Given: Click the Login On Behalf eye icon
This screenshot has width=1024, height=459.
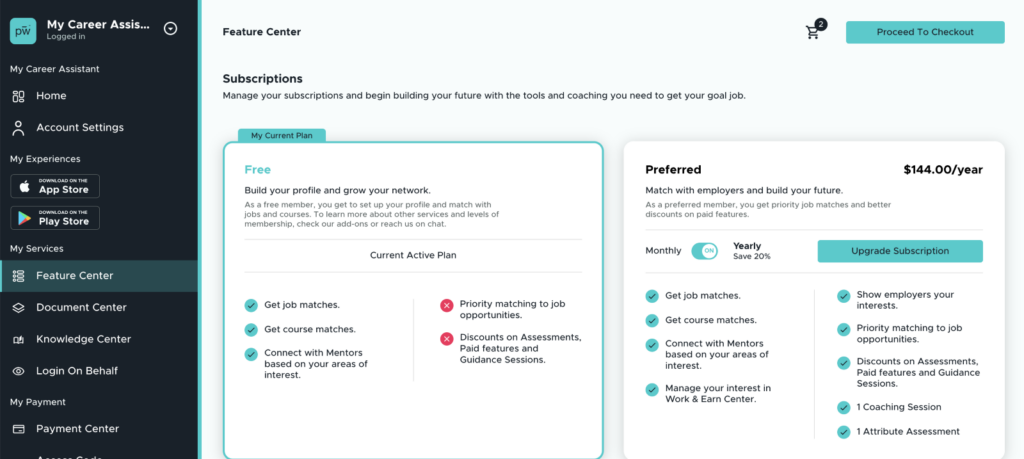Looking at the screenshot, I should (x=18, y=371).
